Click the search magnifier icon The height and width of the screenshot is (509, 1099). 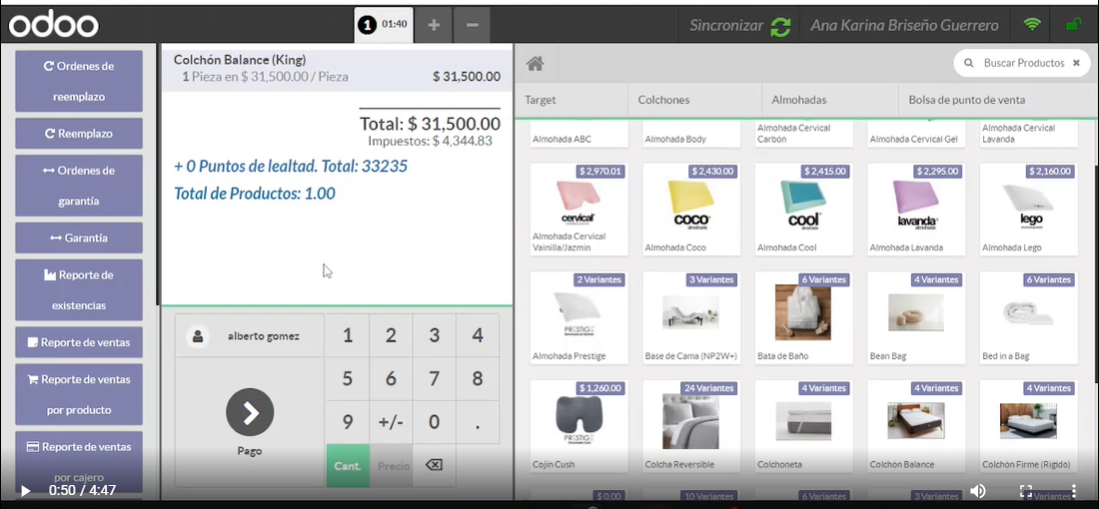click(969, 63)
